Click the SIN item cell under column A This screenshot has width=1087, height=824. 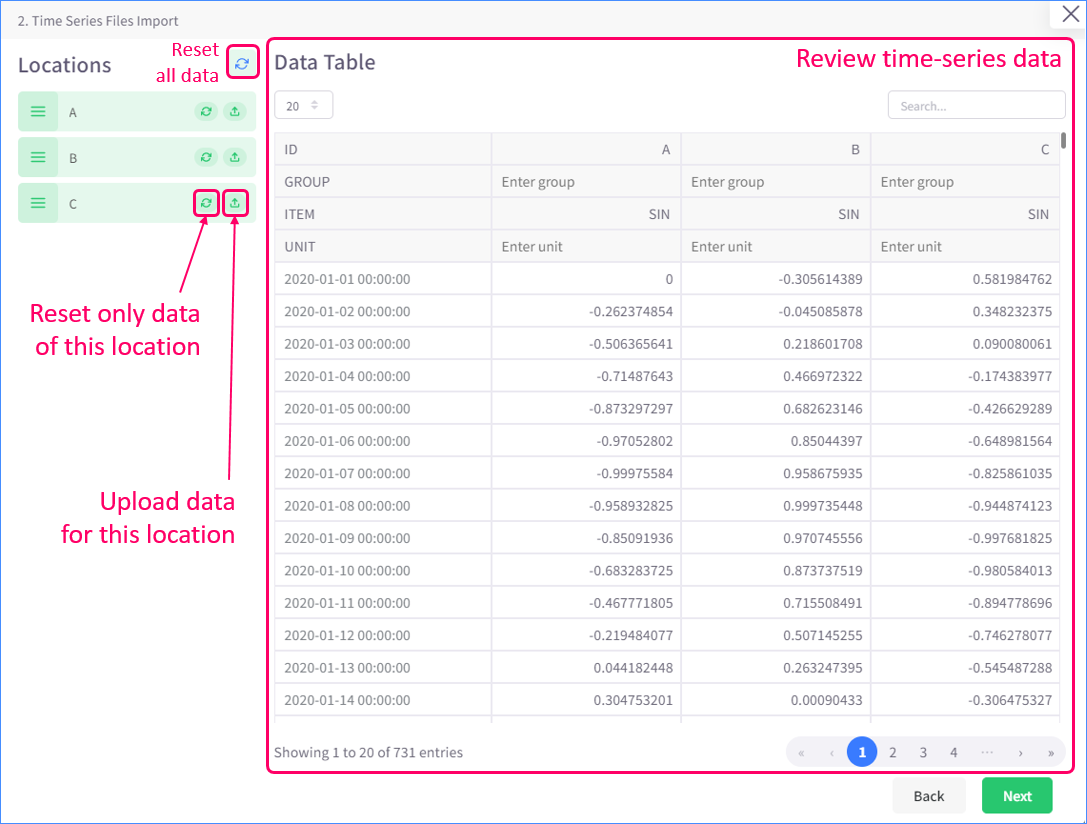586,214
